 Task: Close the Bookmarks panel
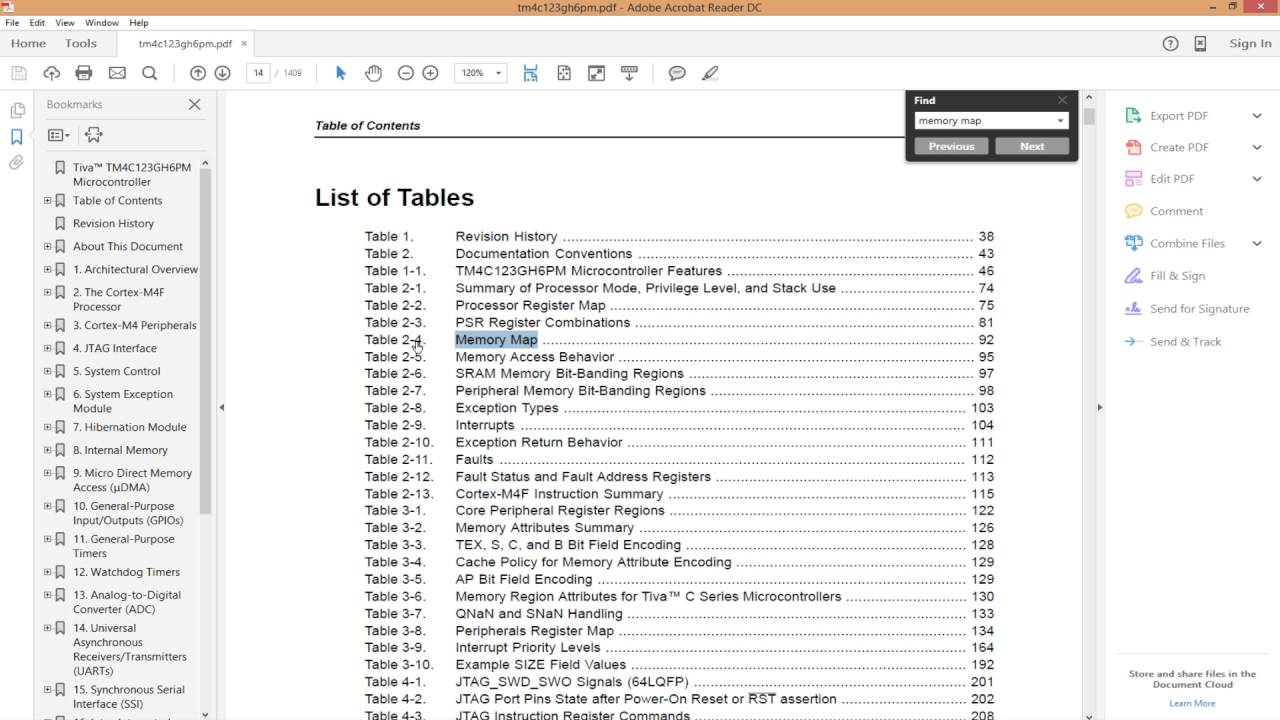[x=194, y=104]
